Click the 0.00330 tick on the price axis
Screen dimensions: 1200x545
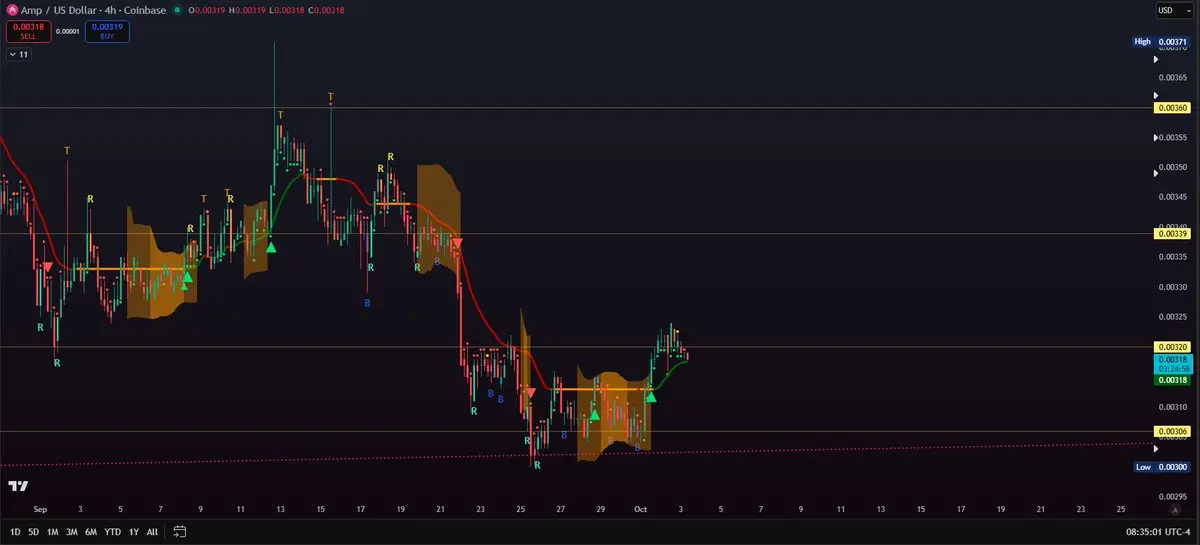point(1172,287)
